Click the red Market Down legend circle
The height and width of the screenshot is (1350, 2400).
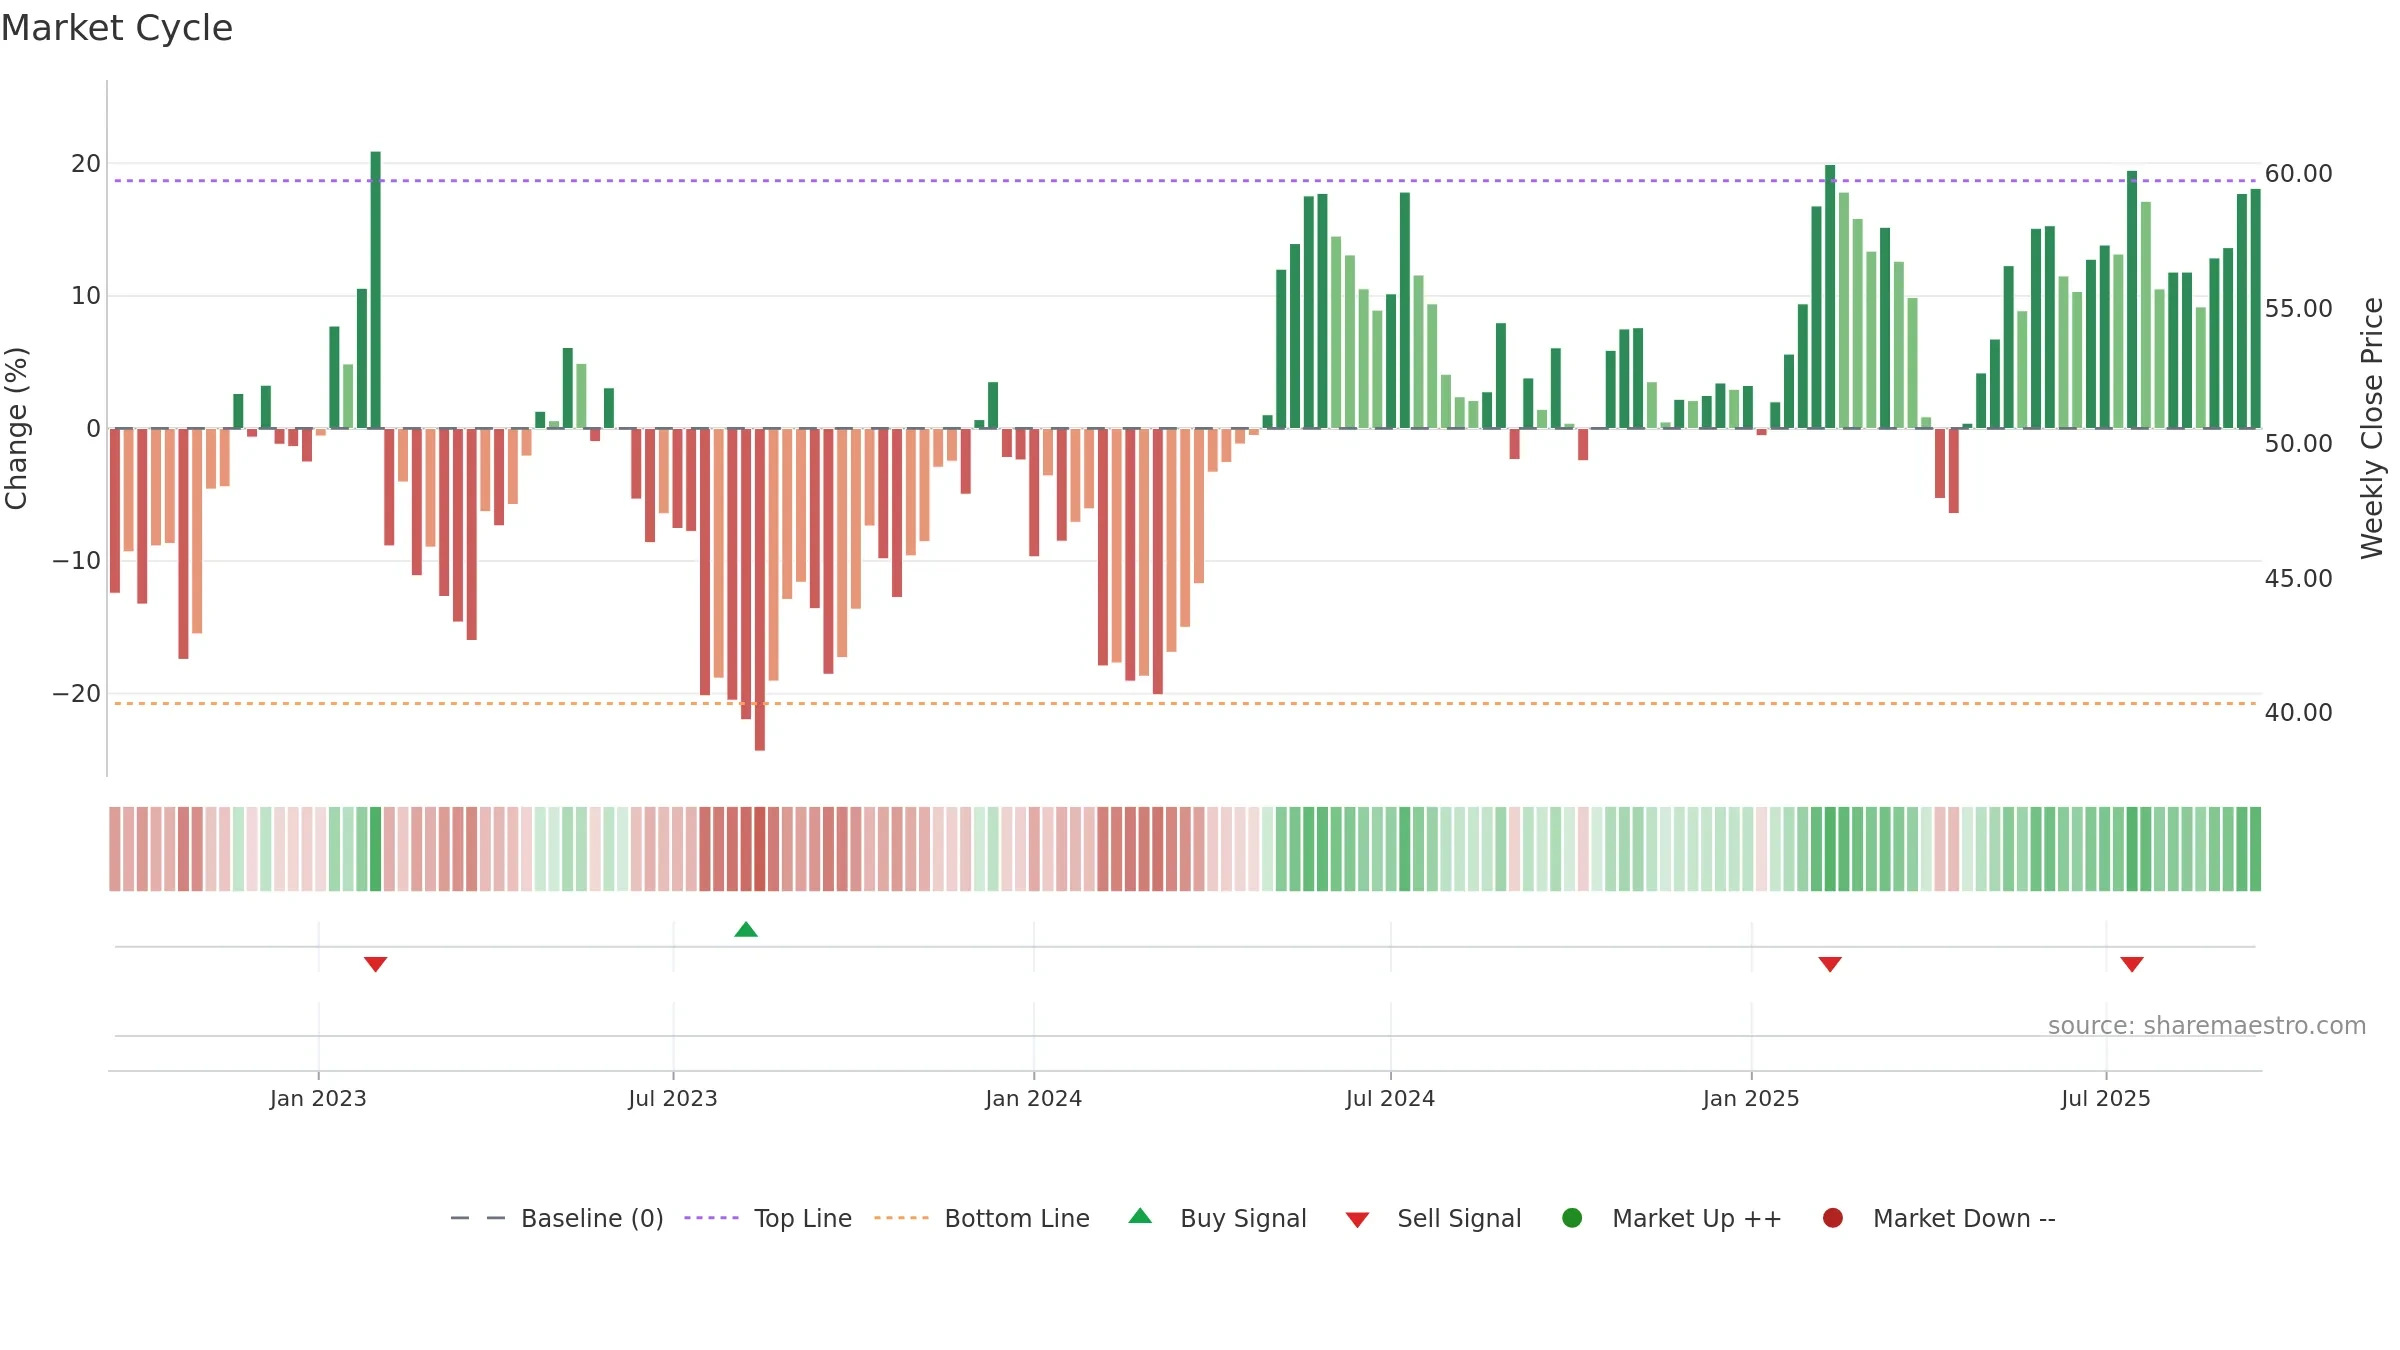tap(1833, 1218)
